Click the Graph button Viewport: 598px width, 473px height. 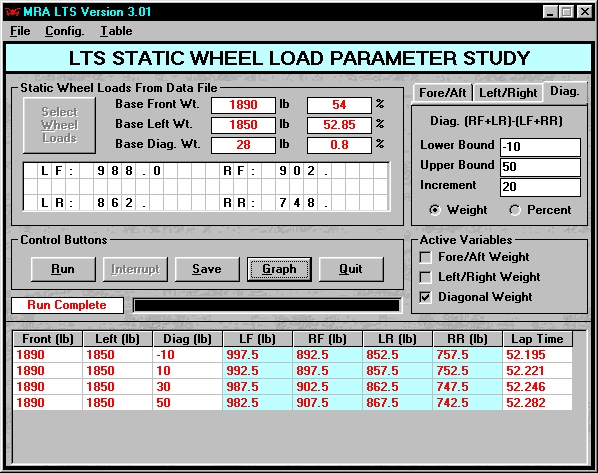pos(279,269)
